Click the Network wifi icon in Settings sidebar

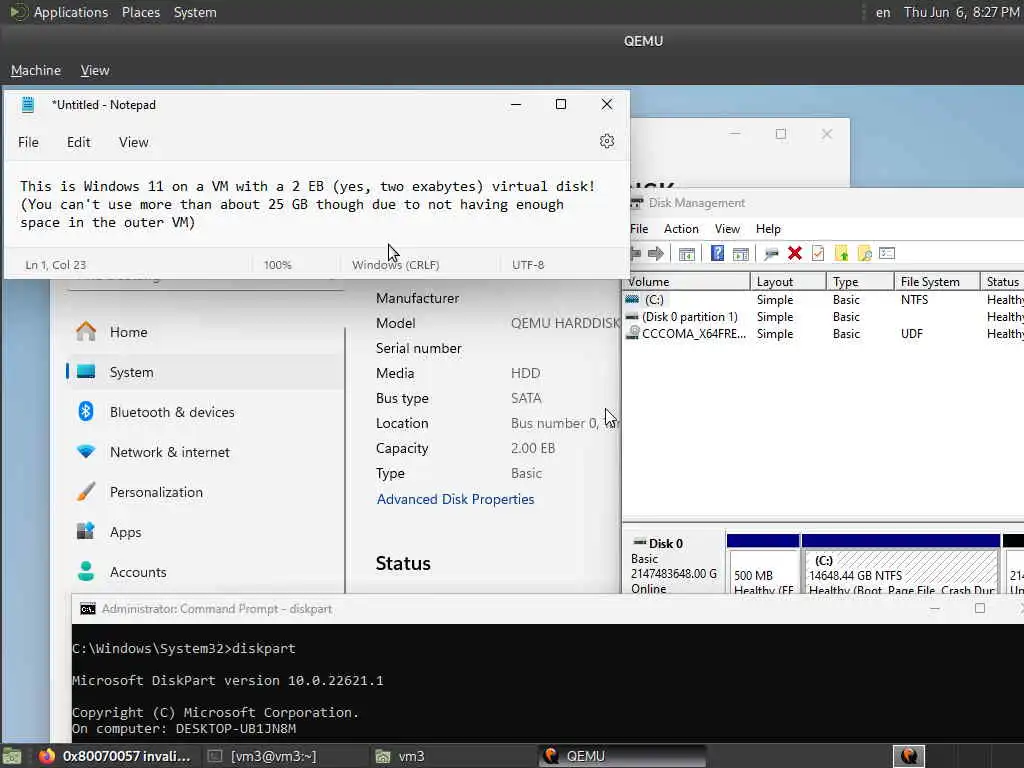tap(86, 451)
